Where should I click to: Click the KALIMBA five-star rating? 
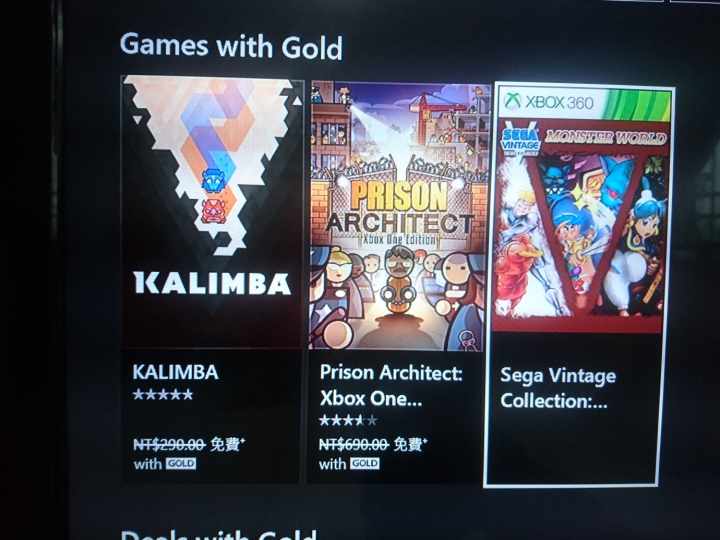point(163,394)
